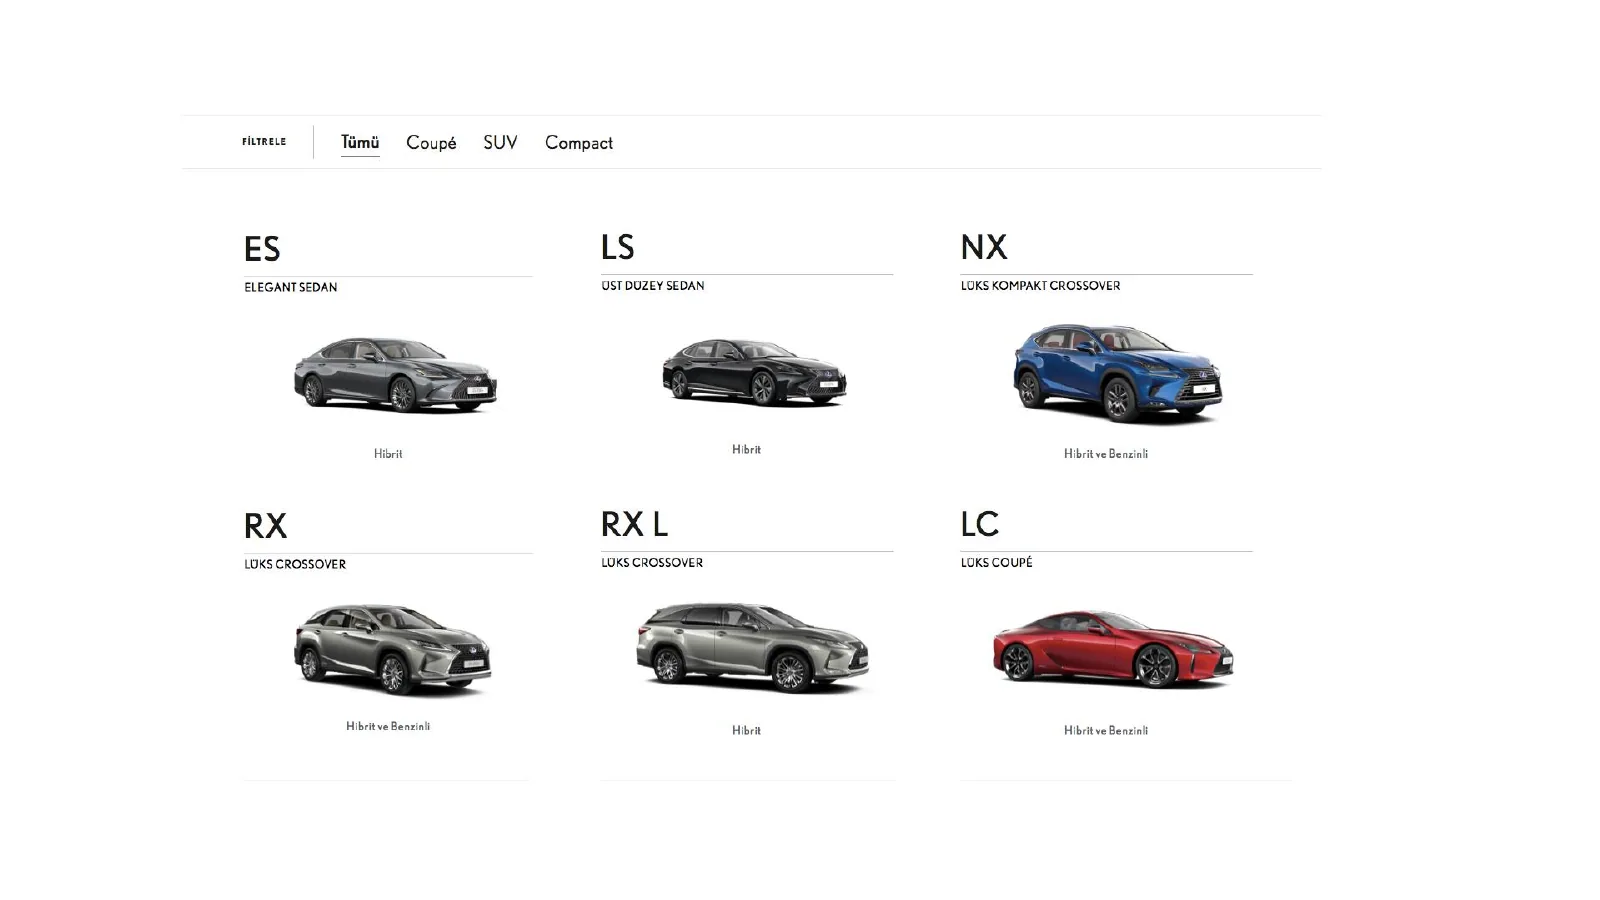Filter models by Coupé
The height and width of the screenshot is (900, 1600).
(431, 143)
